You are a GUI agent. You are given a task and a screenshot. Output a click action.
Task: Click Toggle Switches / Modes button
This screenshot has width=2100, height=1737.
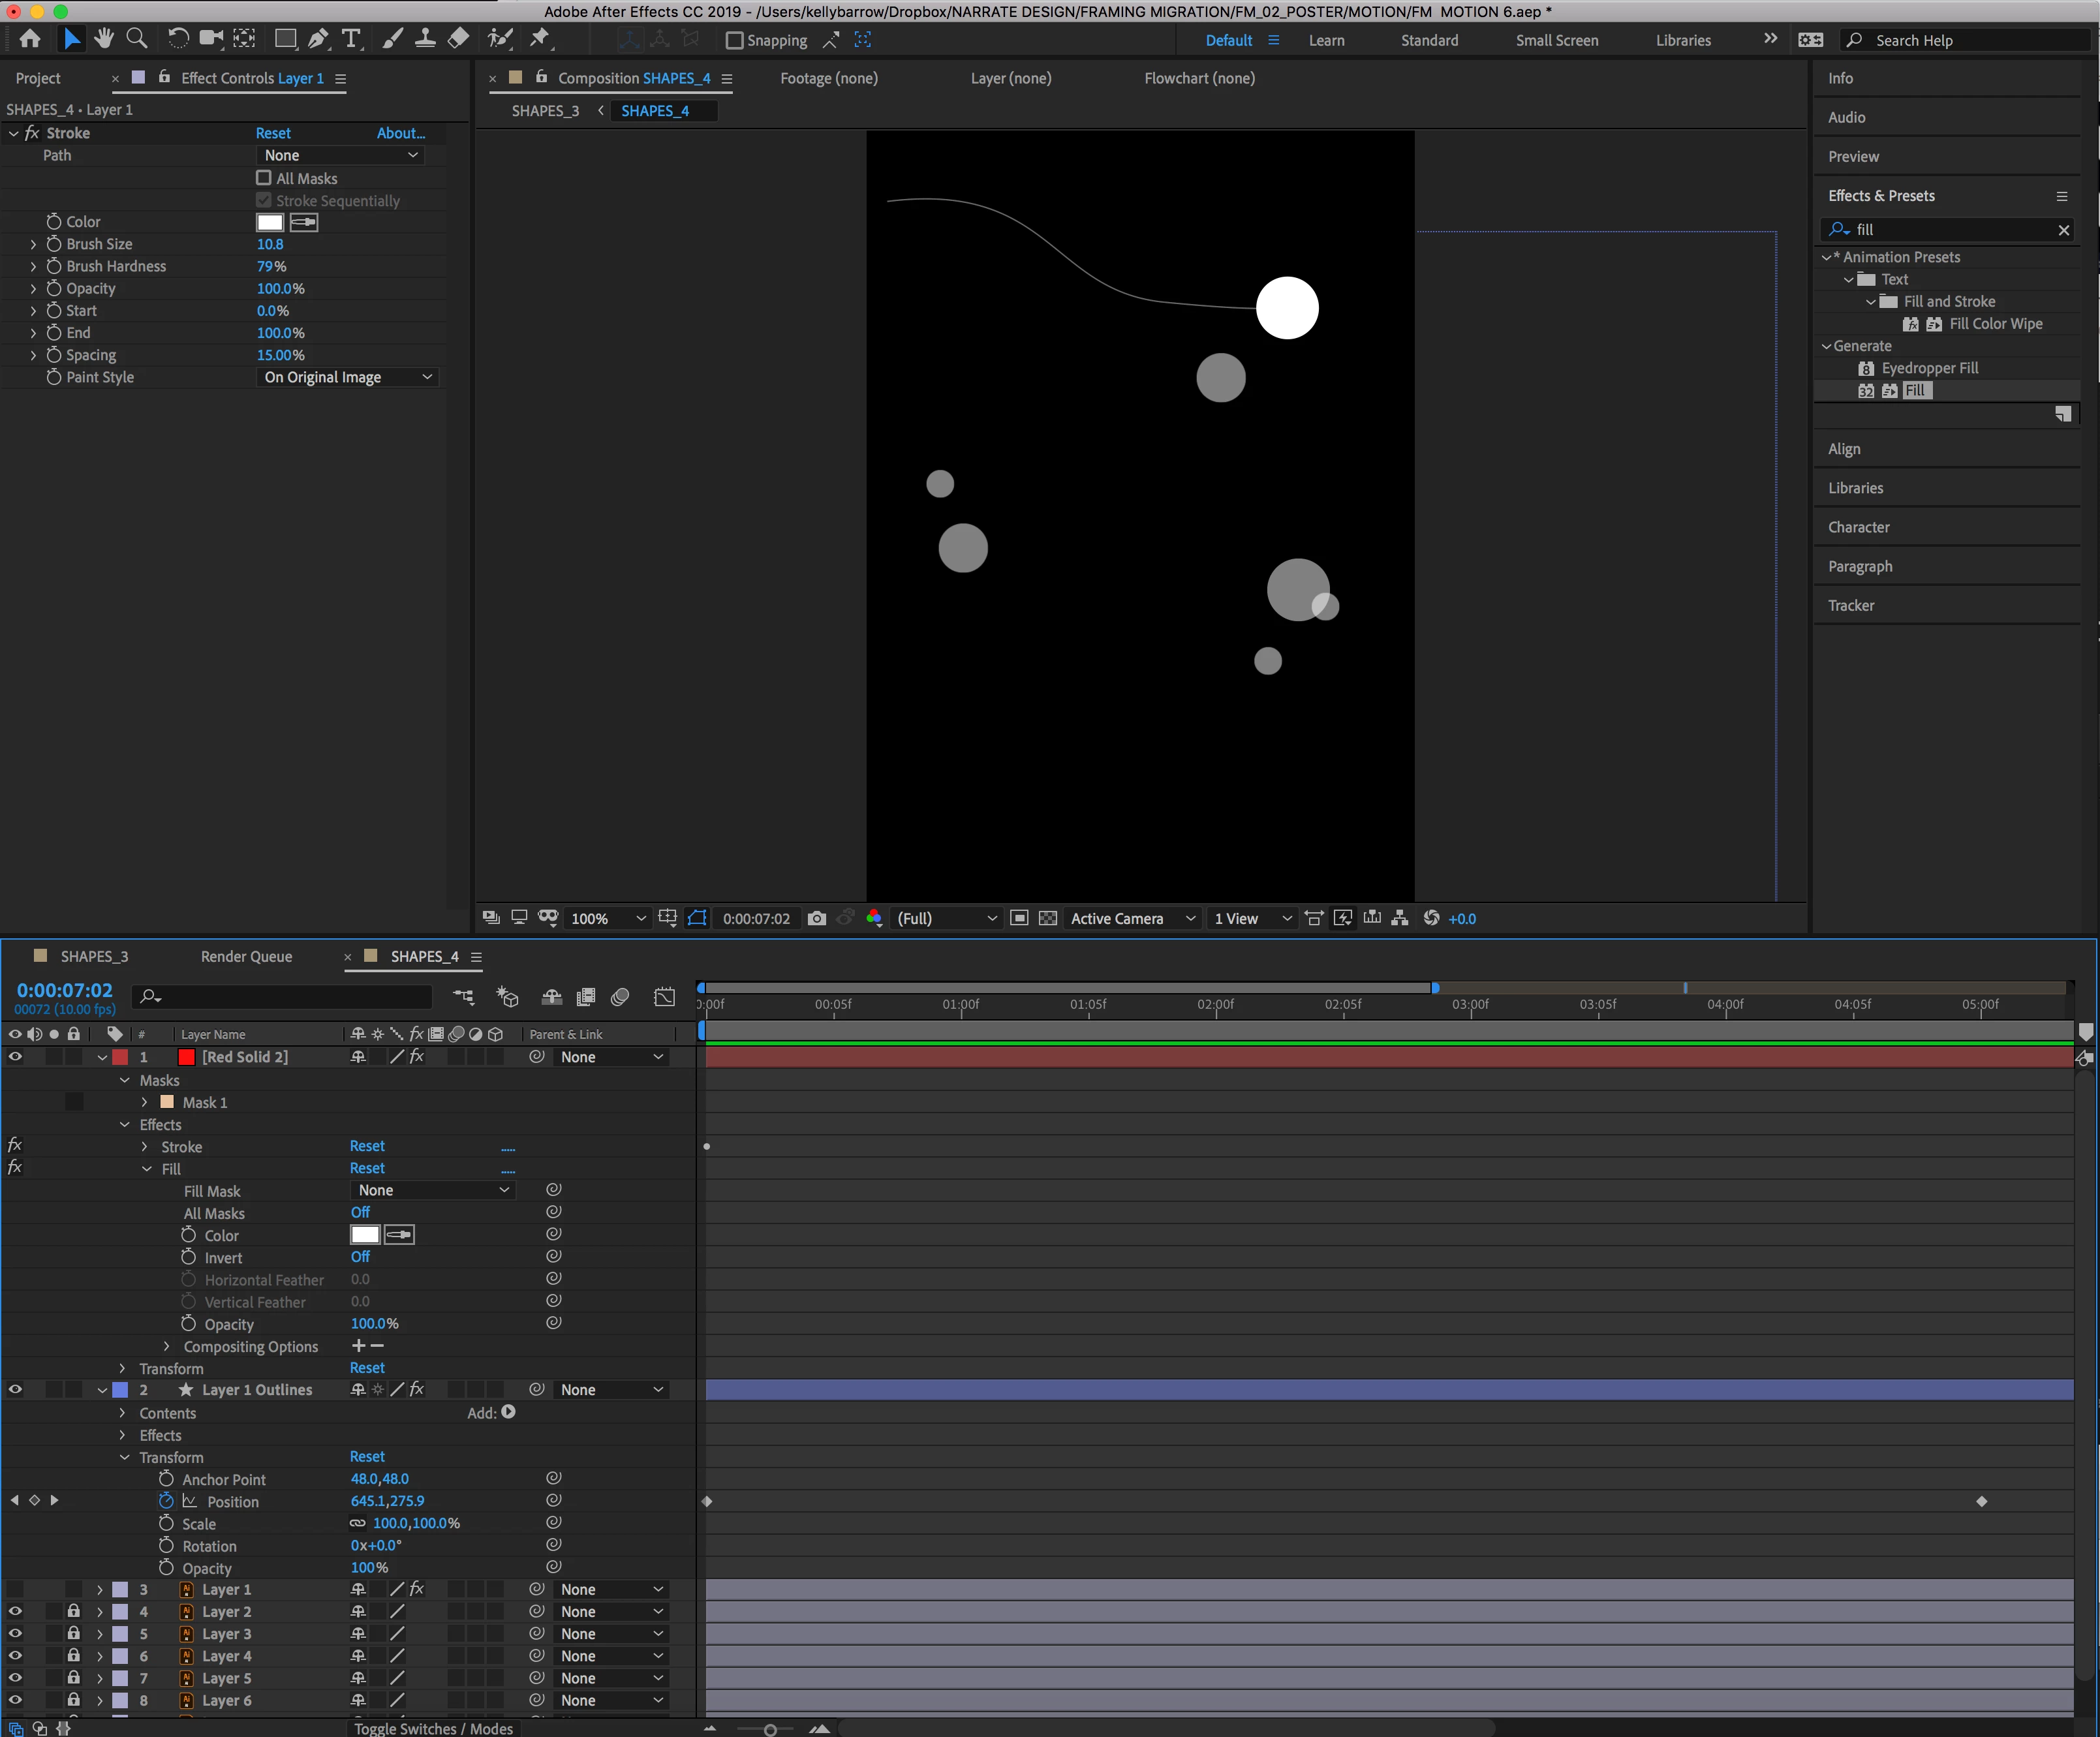click(433, 1728)
